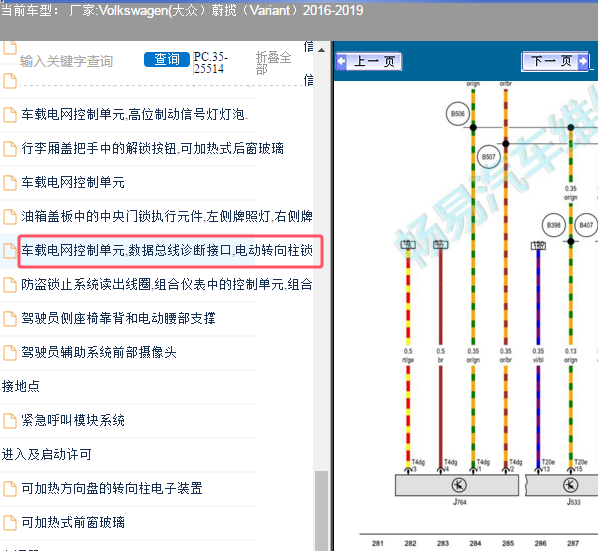Click the T4dg /3 connector pin label

coord(418,465)
